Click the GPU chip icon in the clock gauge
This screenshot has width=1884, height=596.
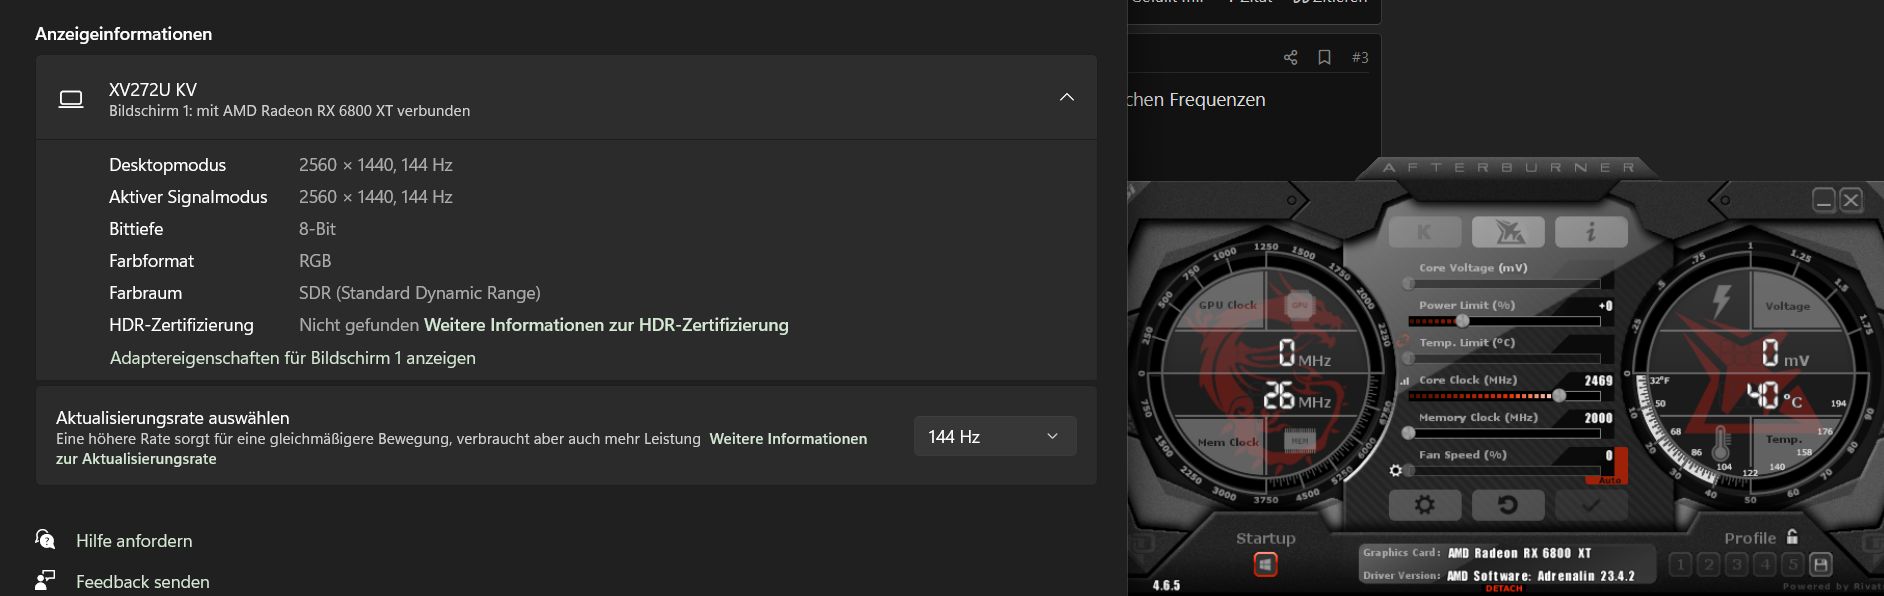[x=1299, y=305]
